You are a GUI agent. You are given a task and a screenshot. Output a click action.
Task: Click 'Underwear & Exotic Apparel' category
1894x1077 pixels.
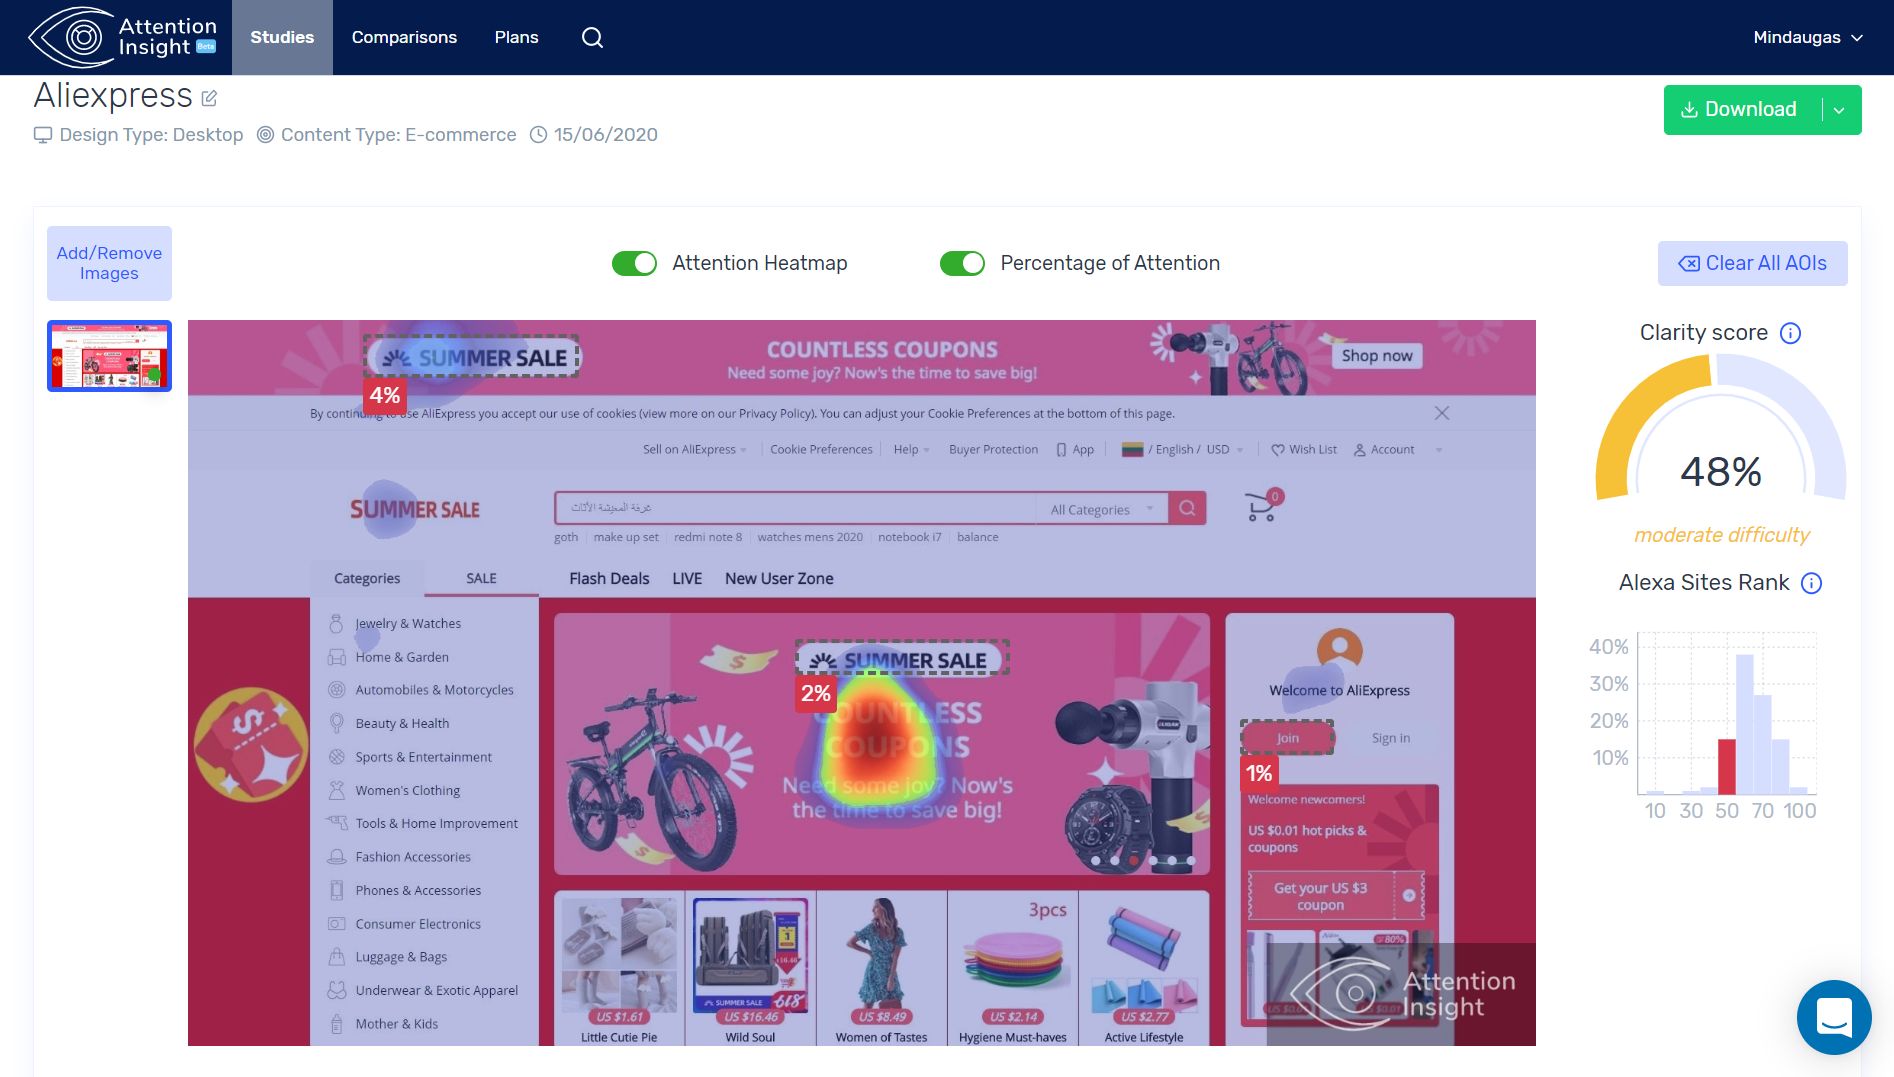[436, 991]
